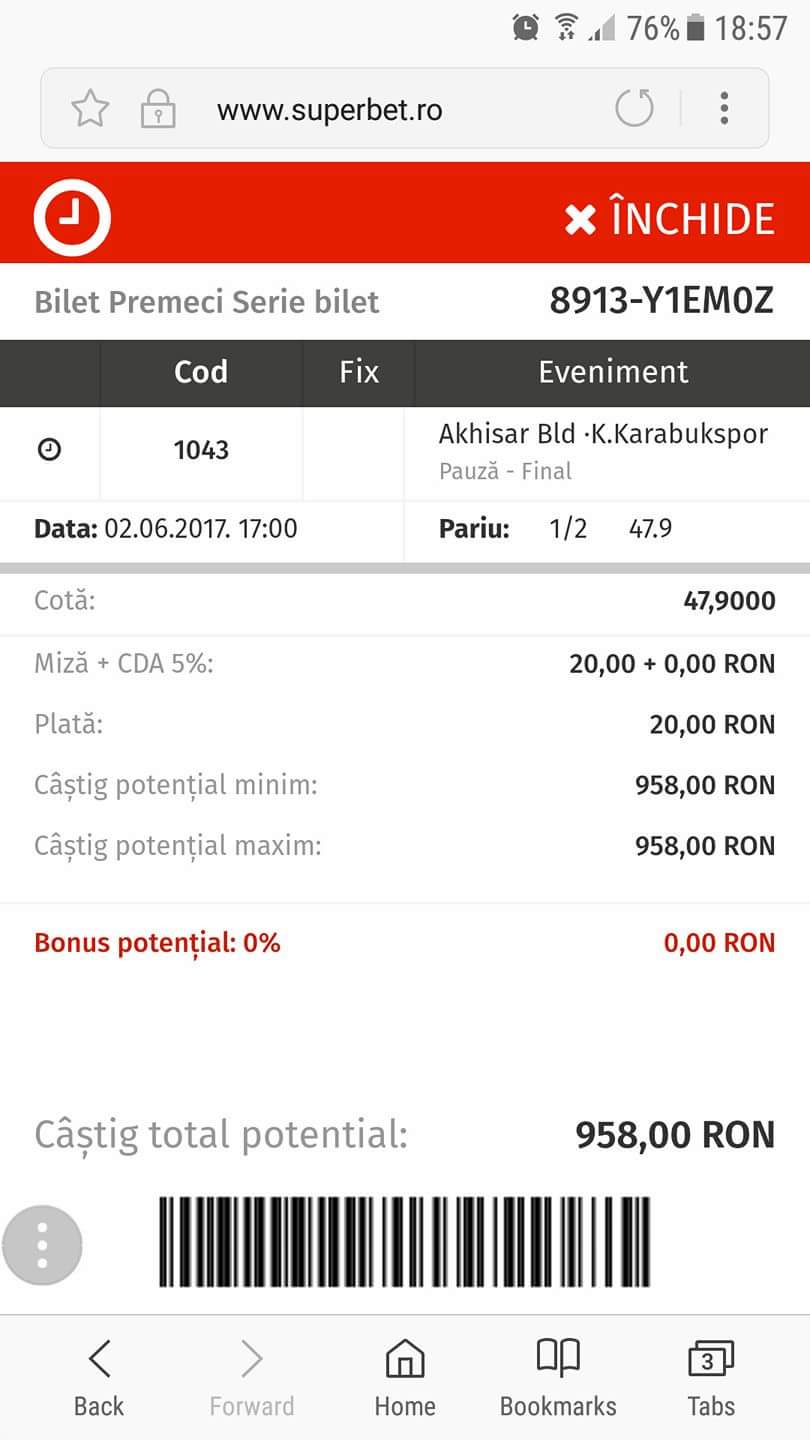Tap the alarm icon in status bar
Screen dimensions: 810x1440
point(526,28)
